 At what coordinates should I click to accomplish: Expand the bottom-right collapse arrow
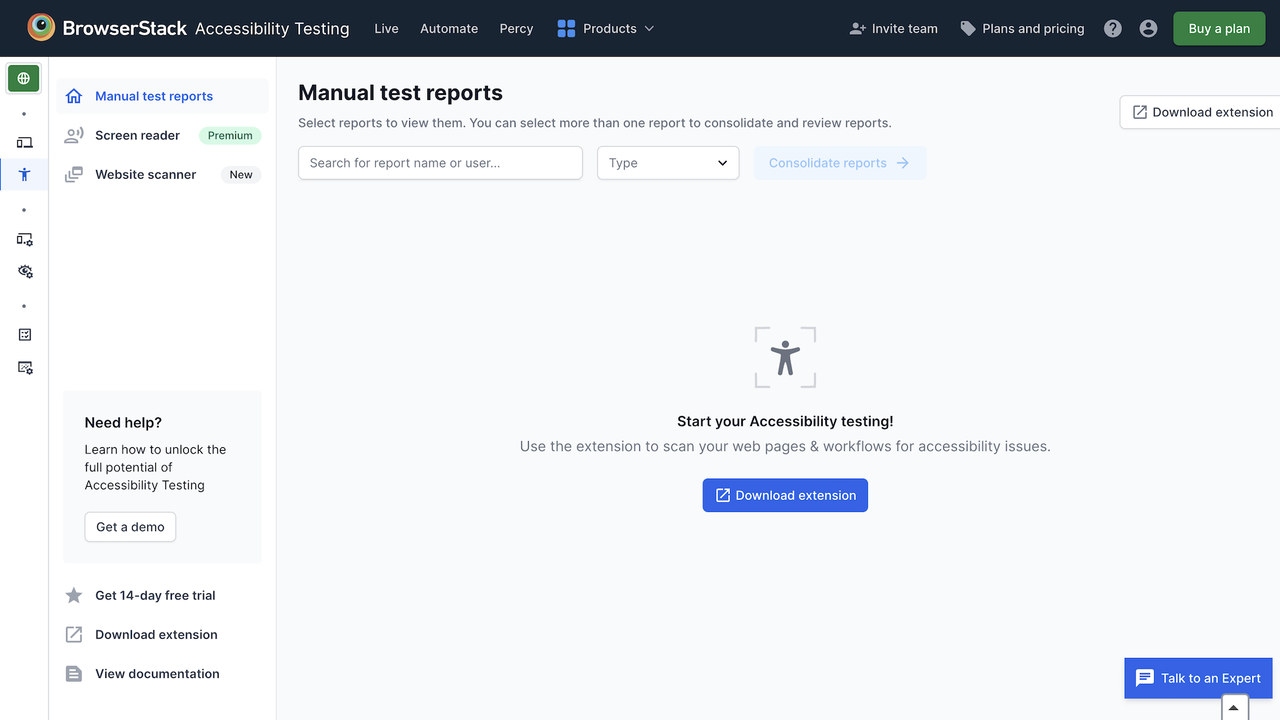click(1234, 707)
